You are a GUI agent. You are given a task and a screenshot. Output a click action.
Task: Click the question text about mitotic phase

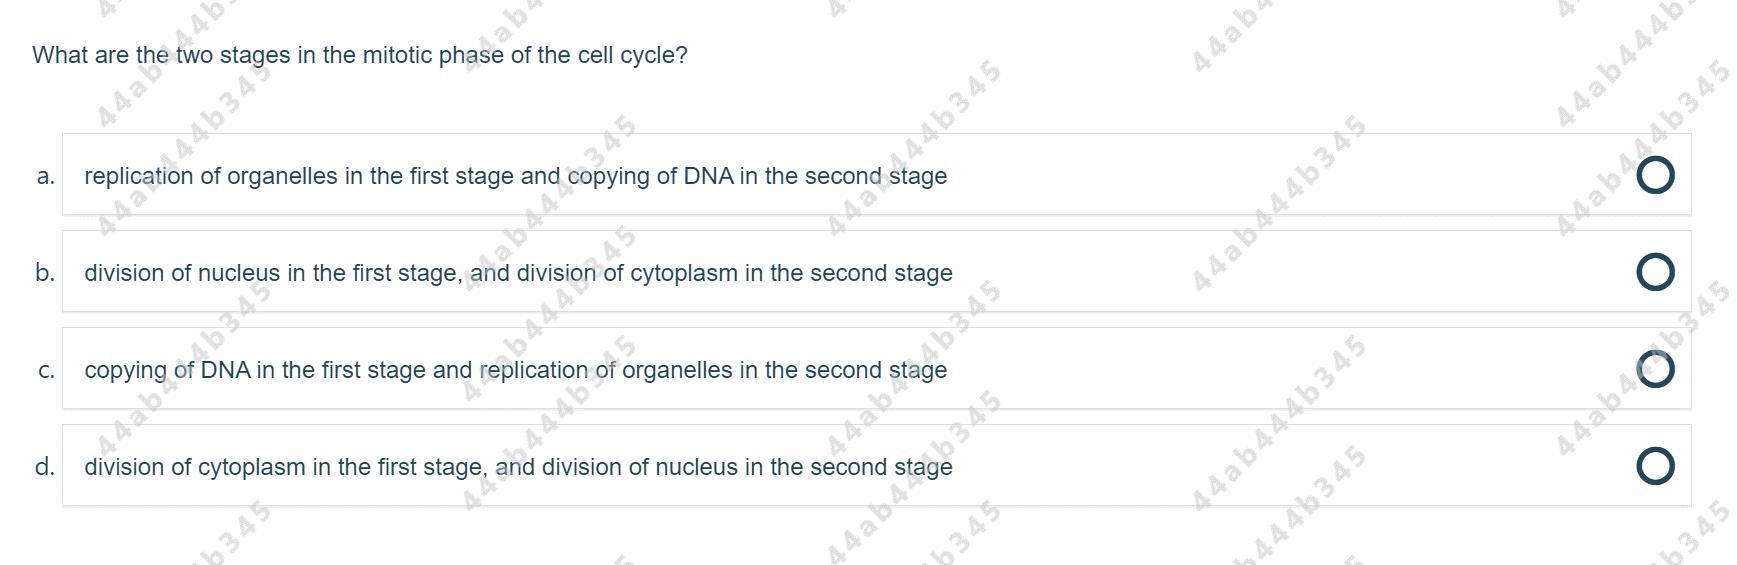point(360,55)
